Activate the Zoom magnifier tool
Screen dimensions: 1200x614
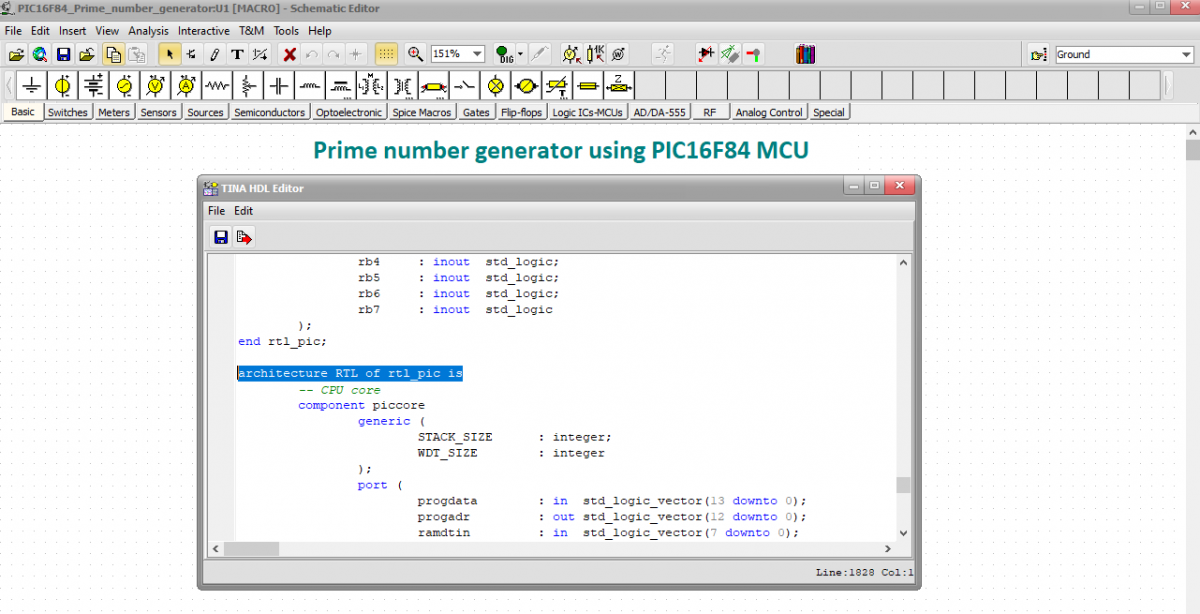coord(414,53)
